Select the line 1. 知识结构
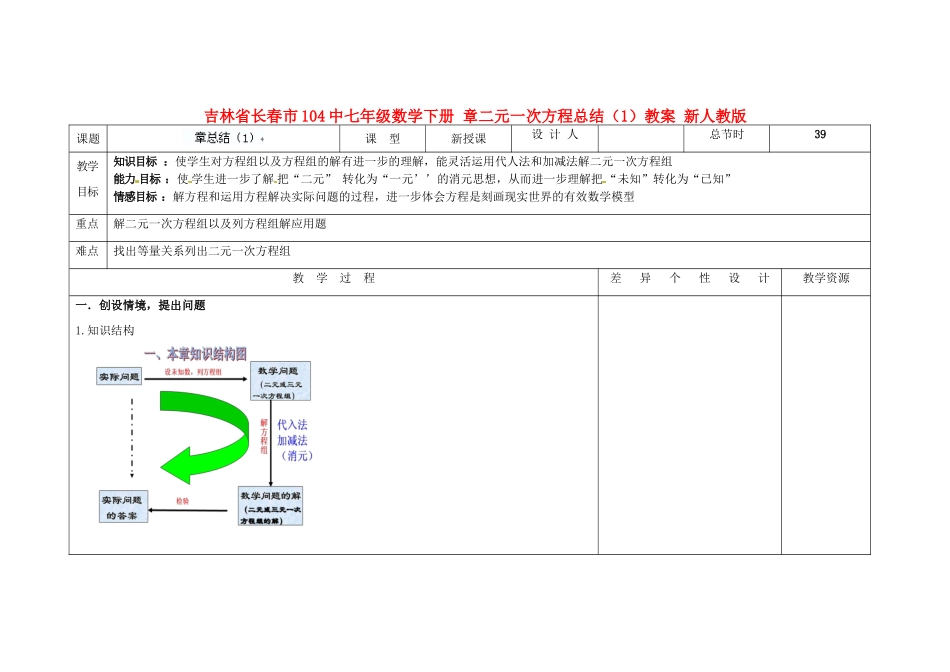The height and width of the screenshot is (672, 950). pos(105,330)
